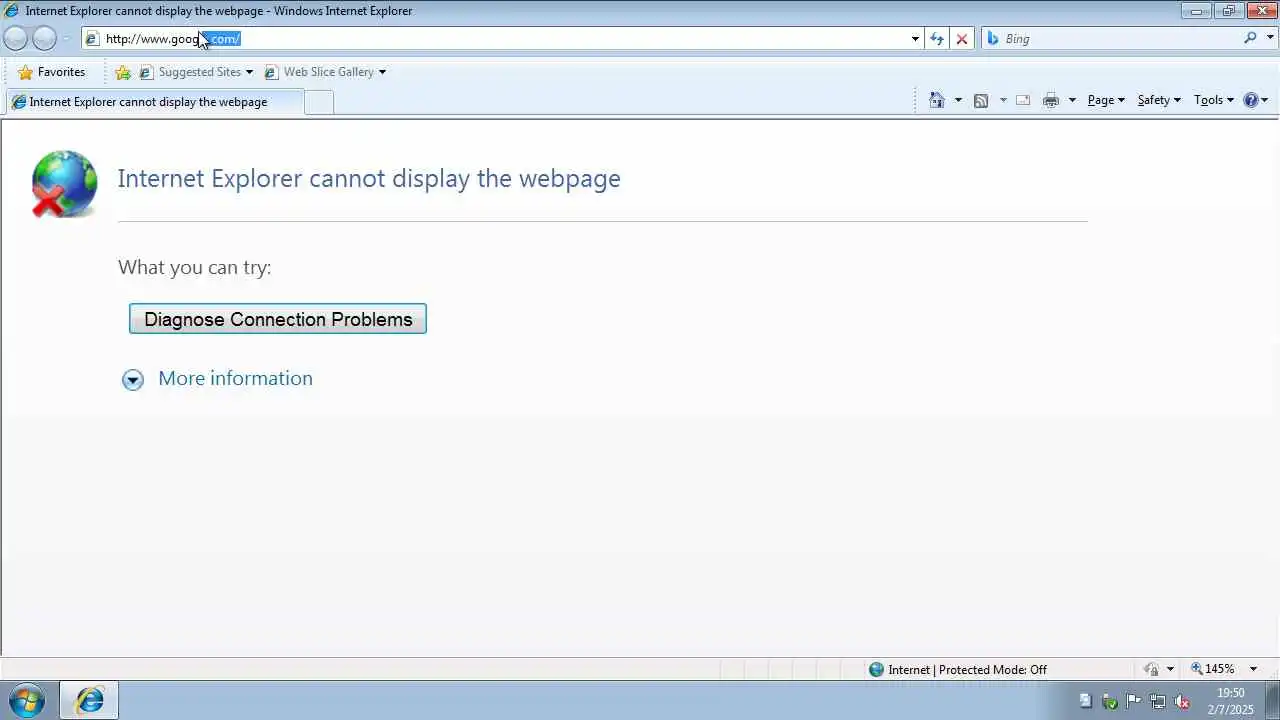Image resolution: width=1280 pixels, height=720 pixels.
Task: Open a new blank tab
Action: click(x=319, y=102)
